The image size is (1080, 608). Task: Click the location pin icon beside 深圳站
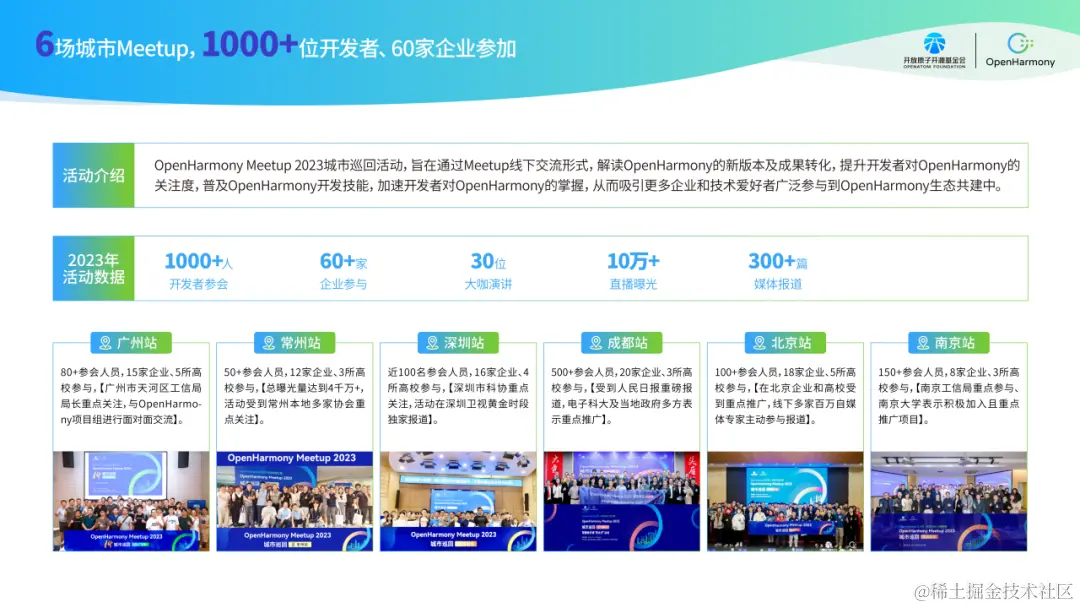click(433, 343)
